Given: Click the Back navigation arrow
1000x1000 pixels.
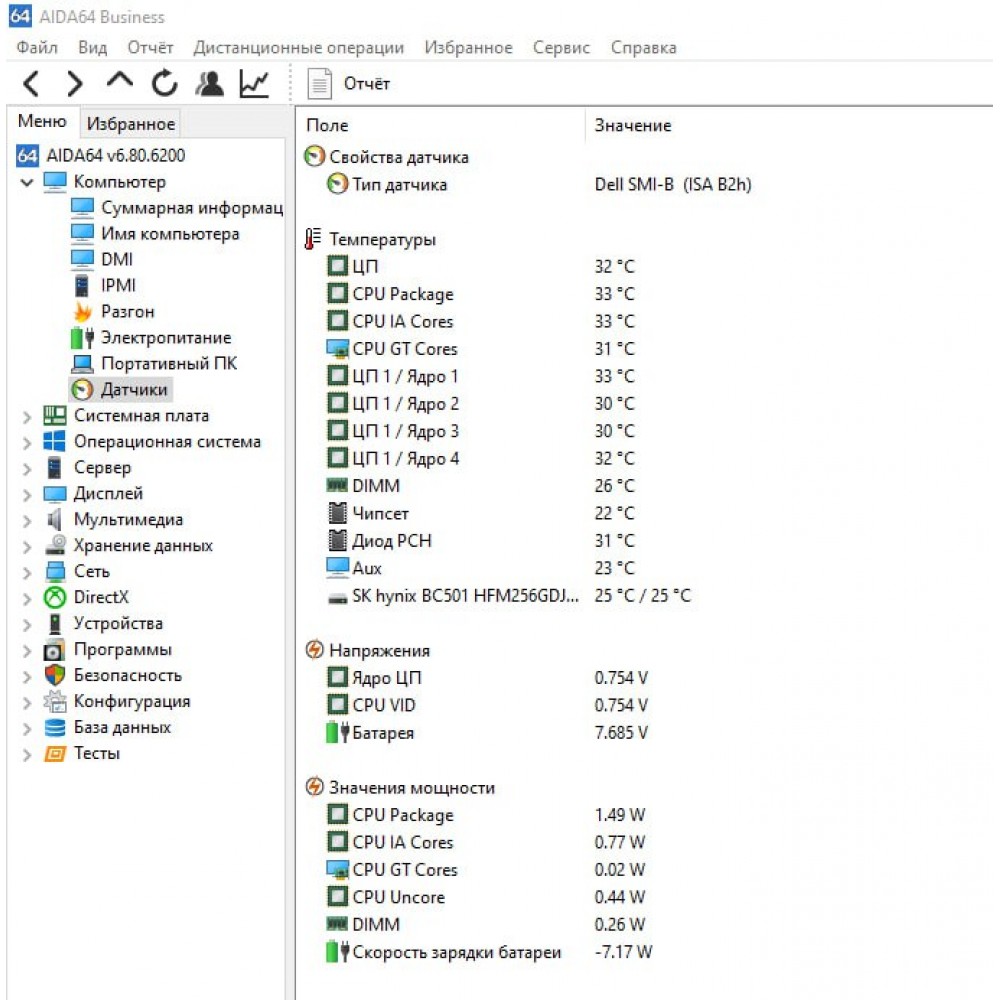Looking at the screenshot, I should 31,84.
